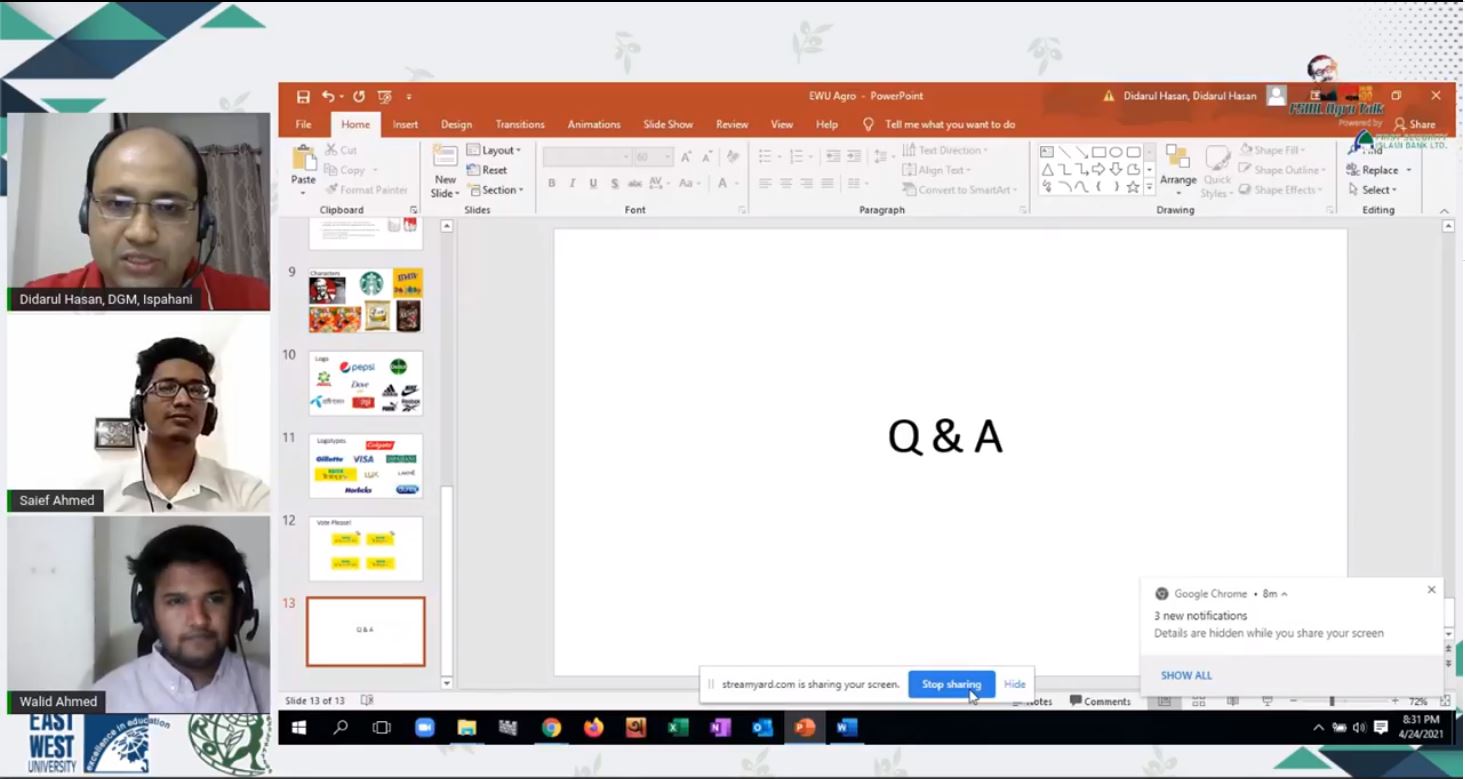1465x779 pixels.
Task: Open the Comments pane from status bar
Action: 1099,701
